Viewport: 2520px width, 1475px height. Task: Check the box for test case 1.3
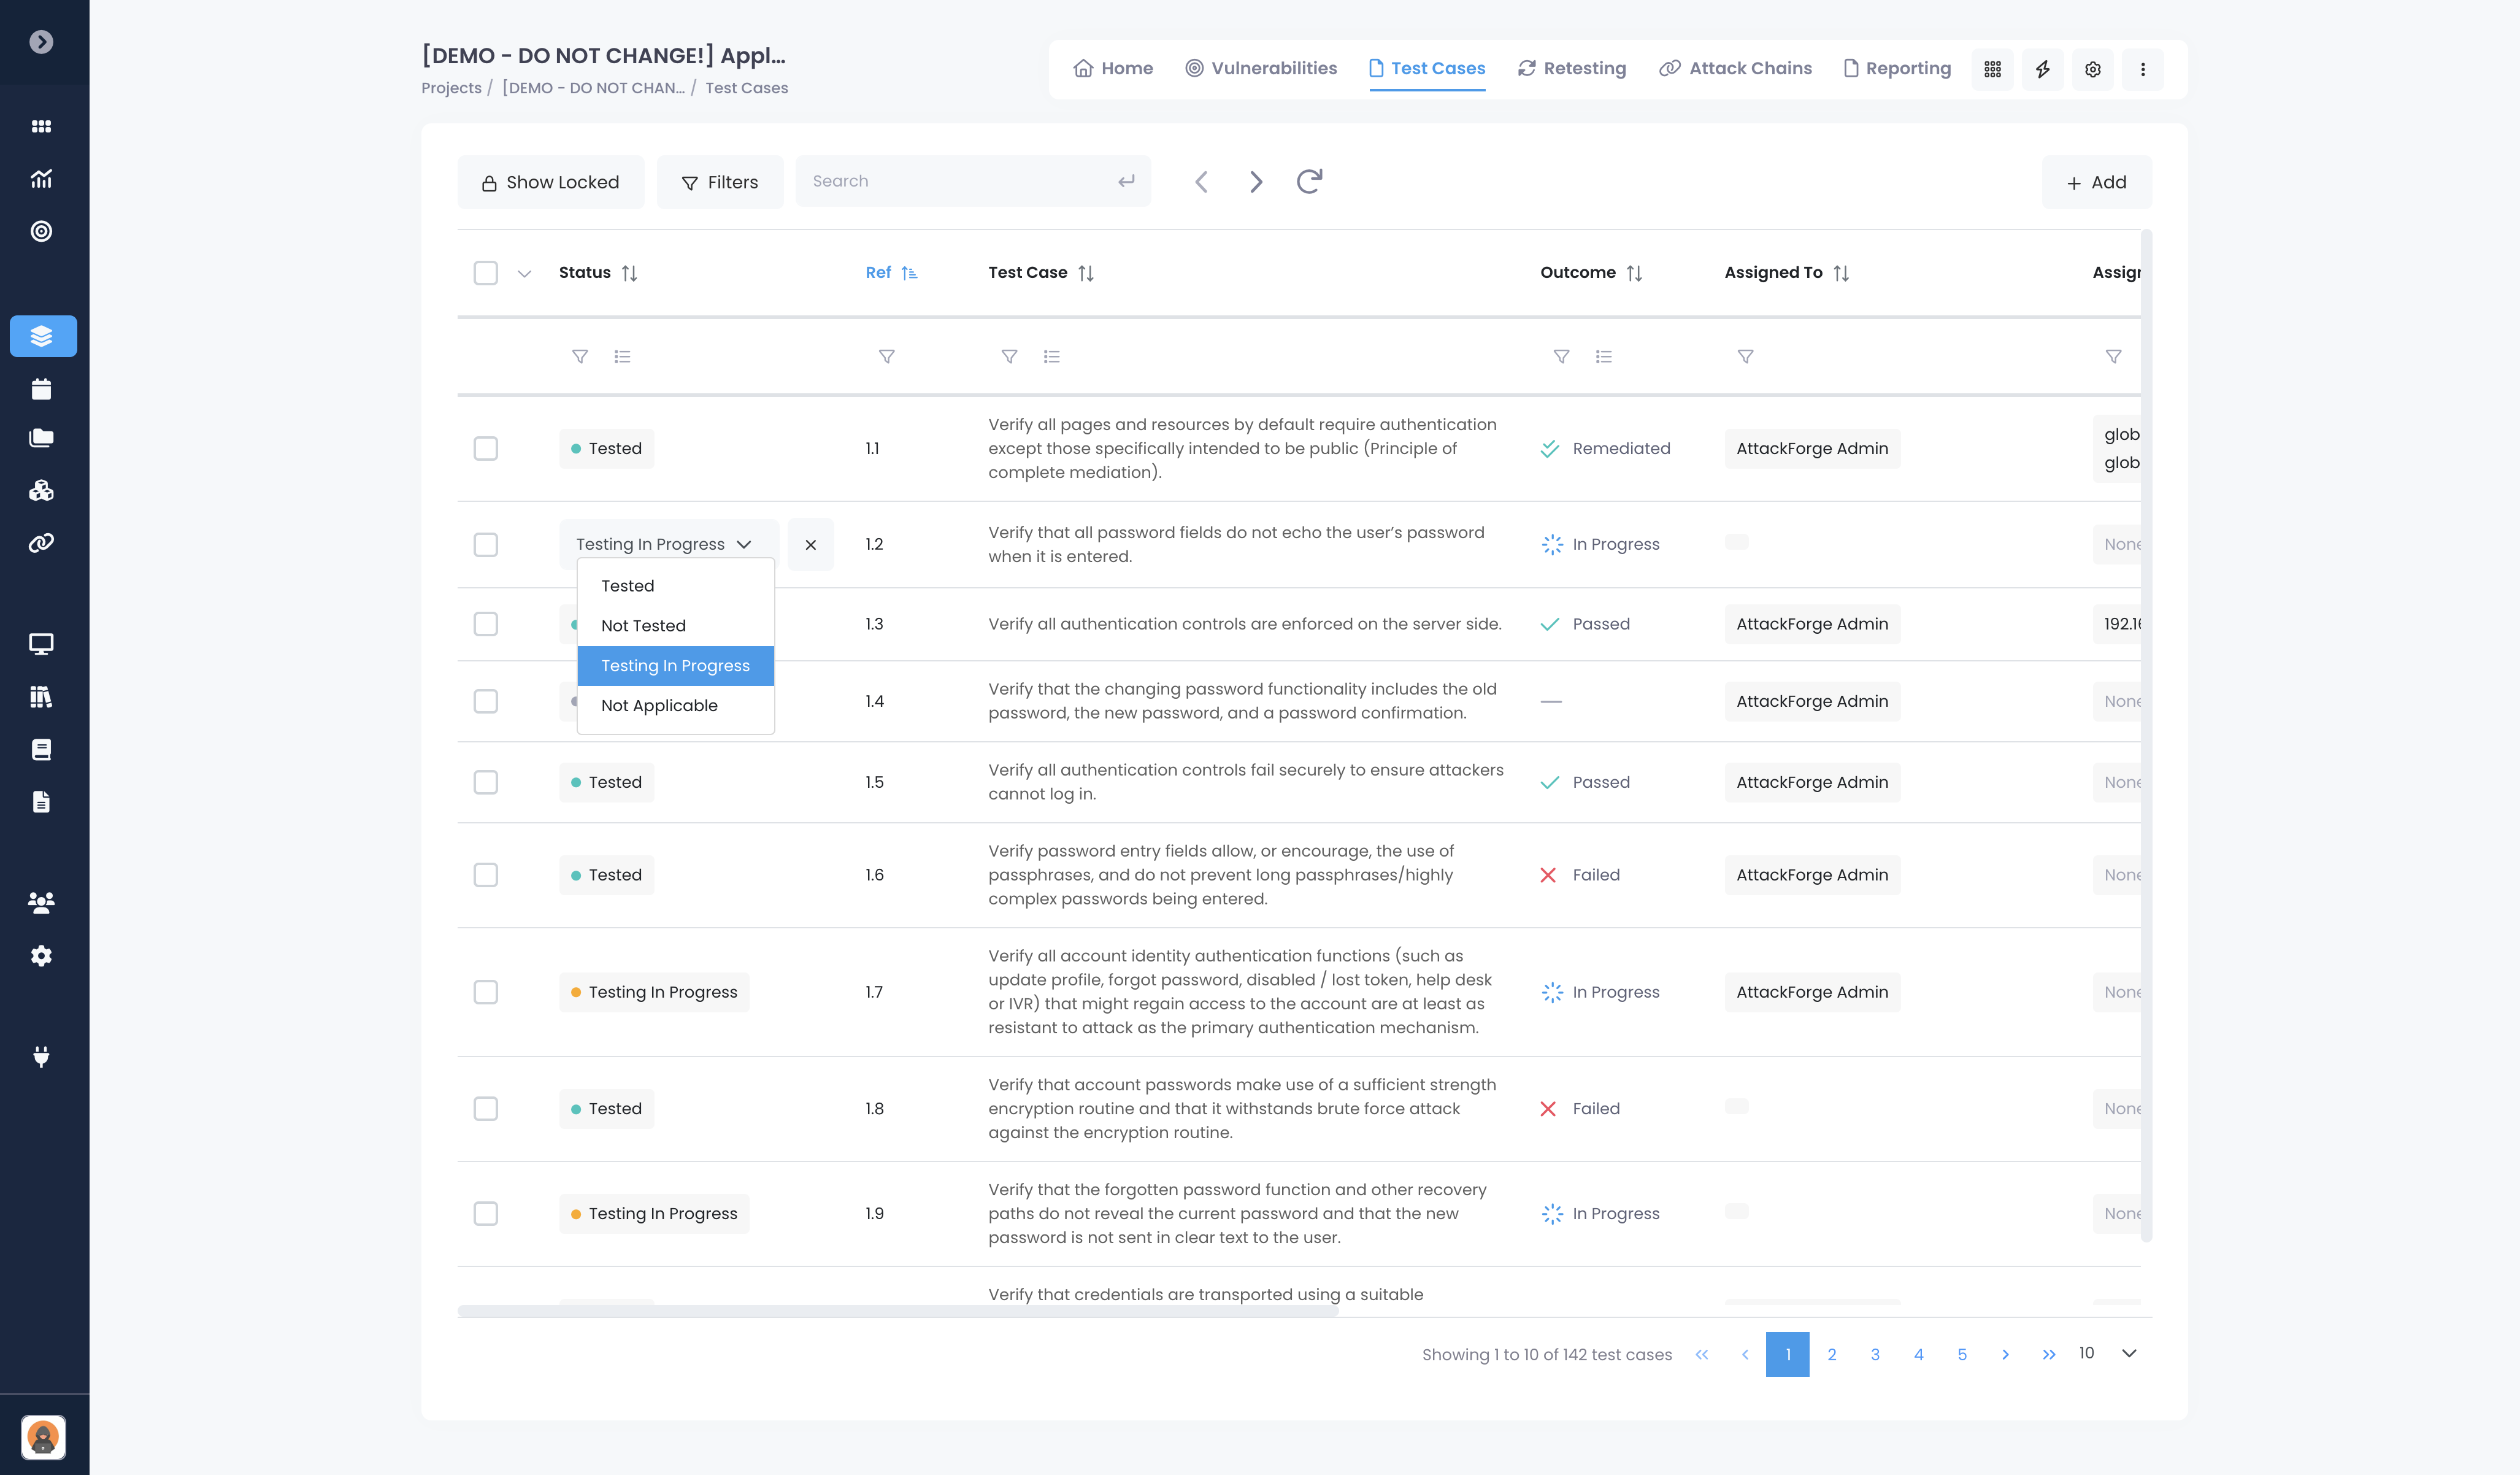[486, 624]
